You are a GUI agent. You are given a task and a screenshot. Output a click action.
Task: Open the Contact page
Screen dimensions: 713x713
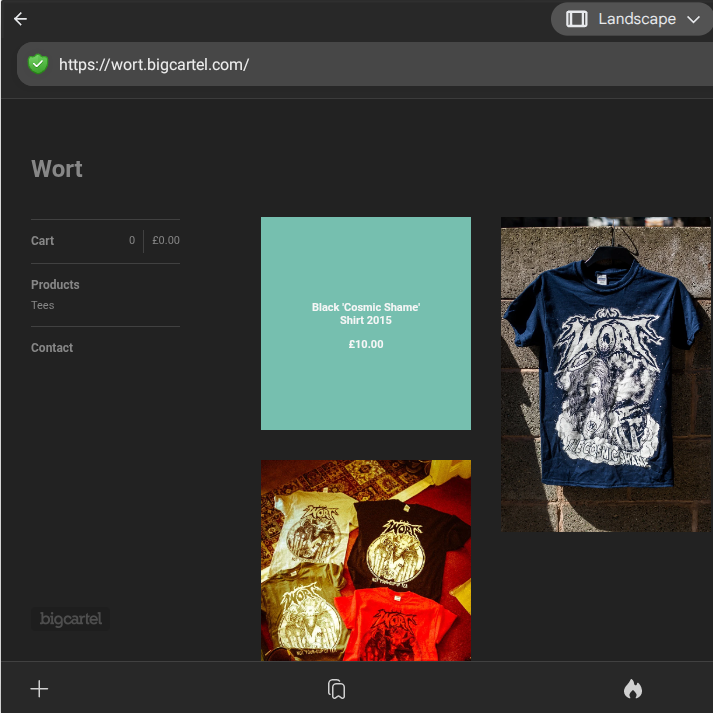tap(52, 348)
